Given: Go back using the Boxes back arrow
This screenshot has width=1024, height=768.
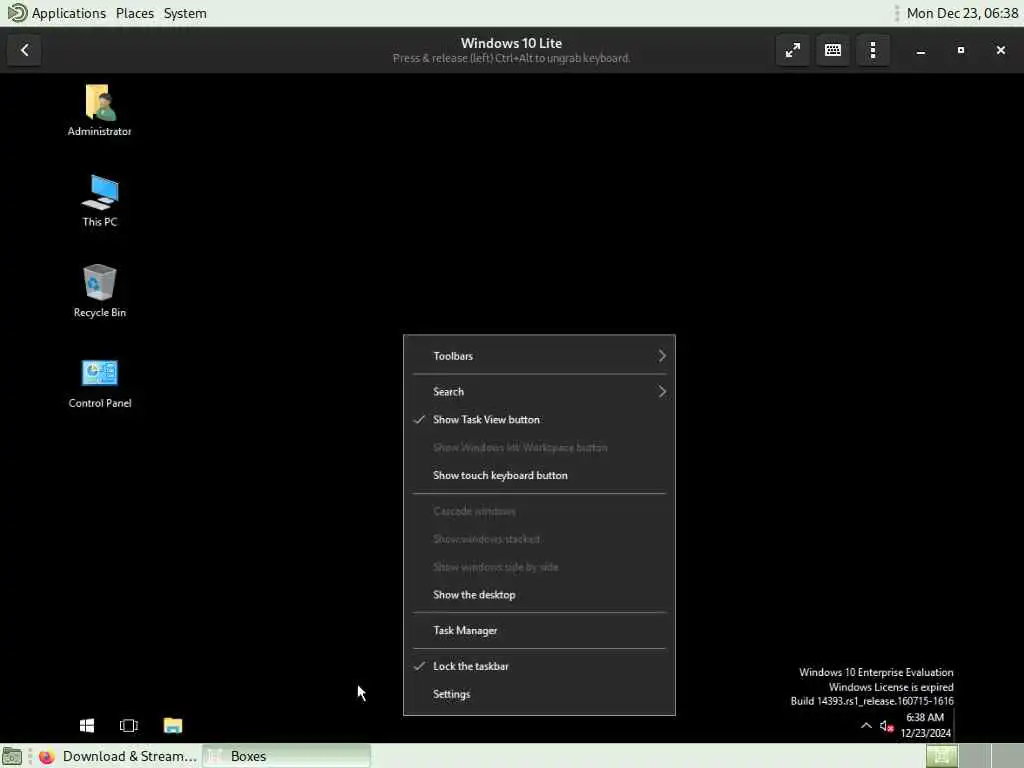Looking at the screenshot, I should tap(24, 50).
